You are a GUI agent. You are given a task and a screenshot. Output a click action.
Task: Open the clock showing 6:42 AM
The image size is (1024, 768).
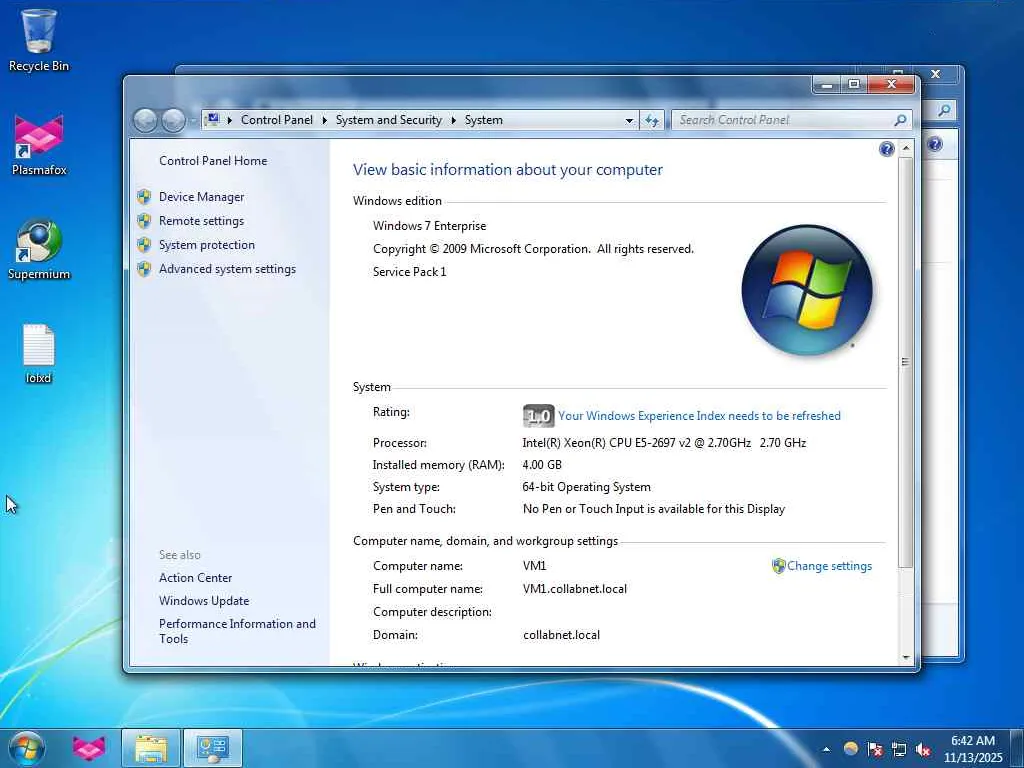tap(973, 748)
